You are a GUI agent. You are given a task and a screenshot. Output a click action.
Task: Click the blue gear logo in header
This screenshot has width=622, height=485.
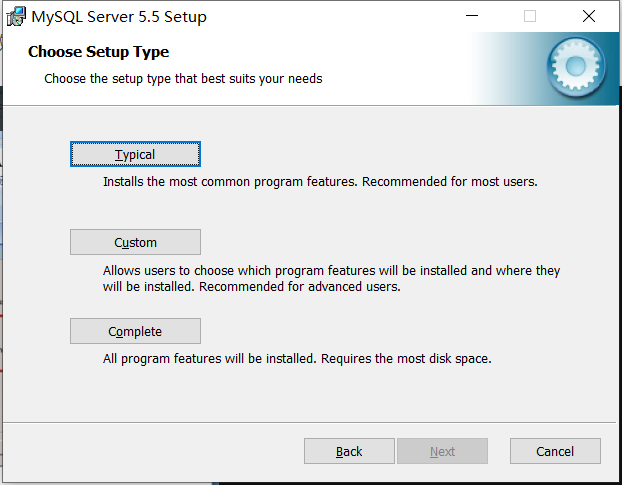(576, 66)
